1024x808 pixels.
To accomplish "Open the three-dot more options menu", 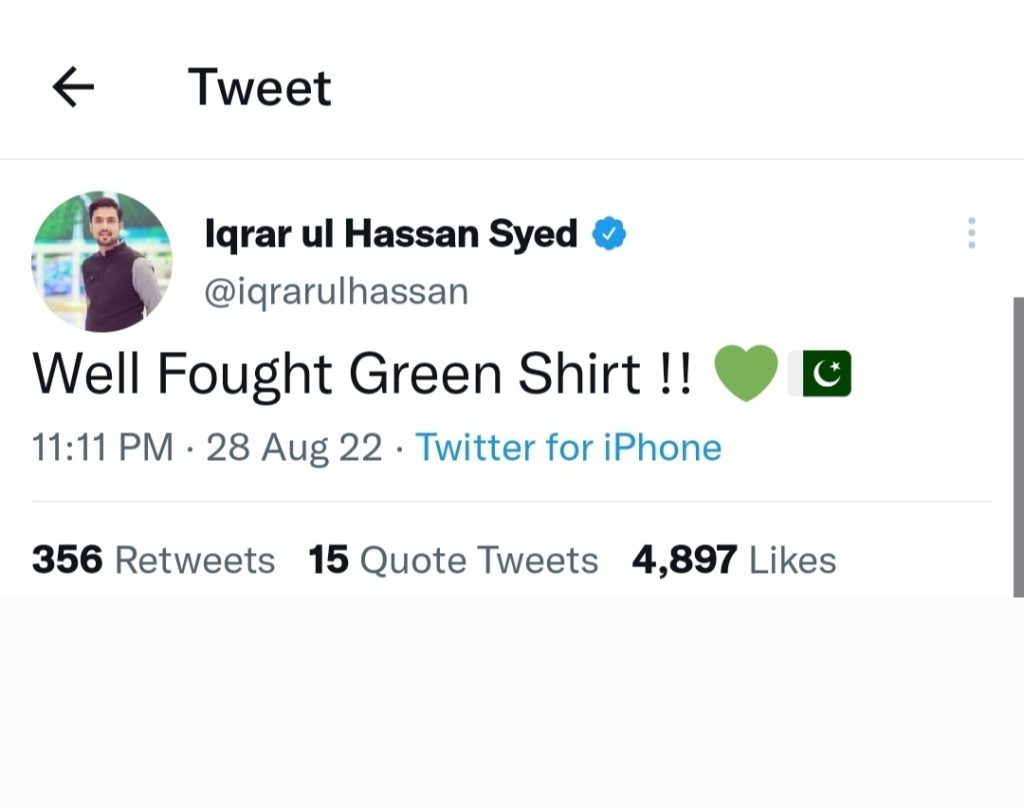I will click(972, 233).
